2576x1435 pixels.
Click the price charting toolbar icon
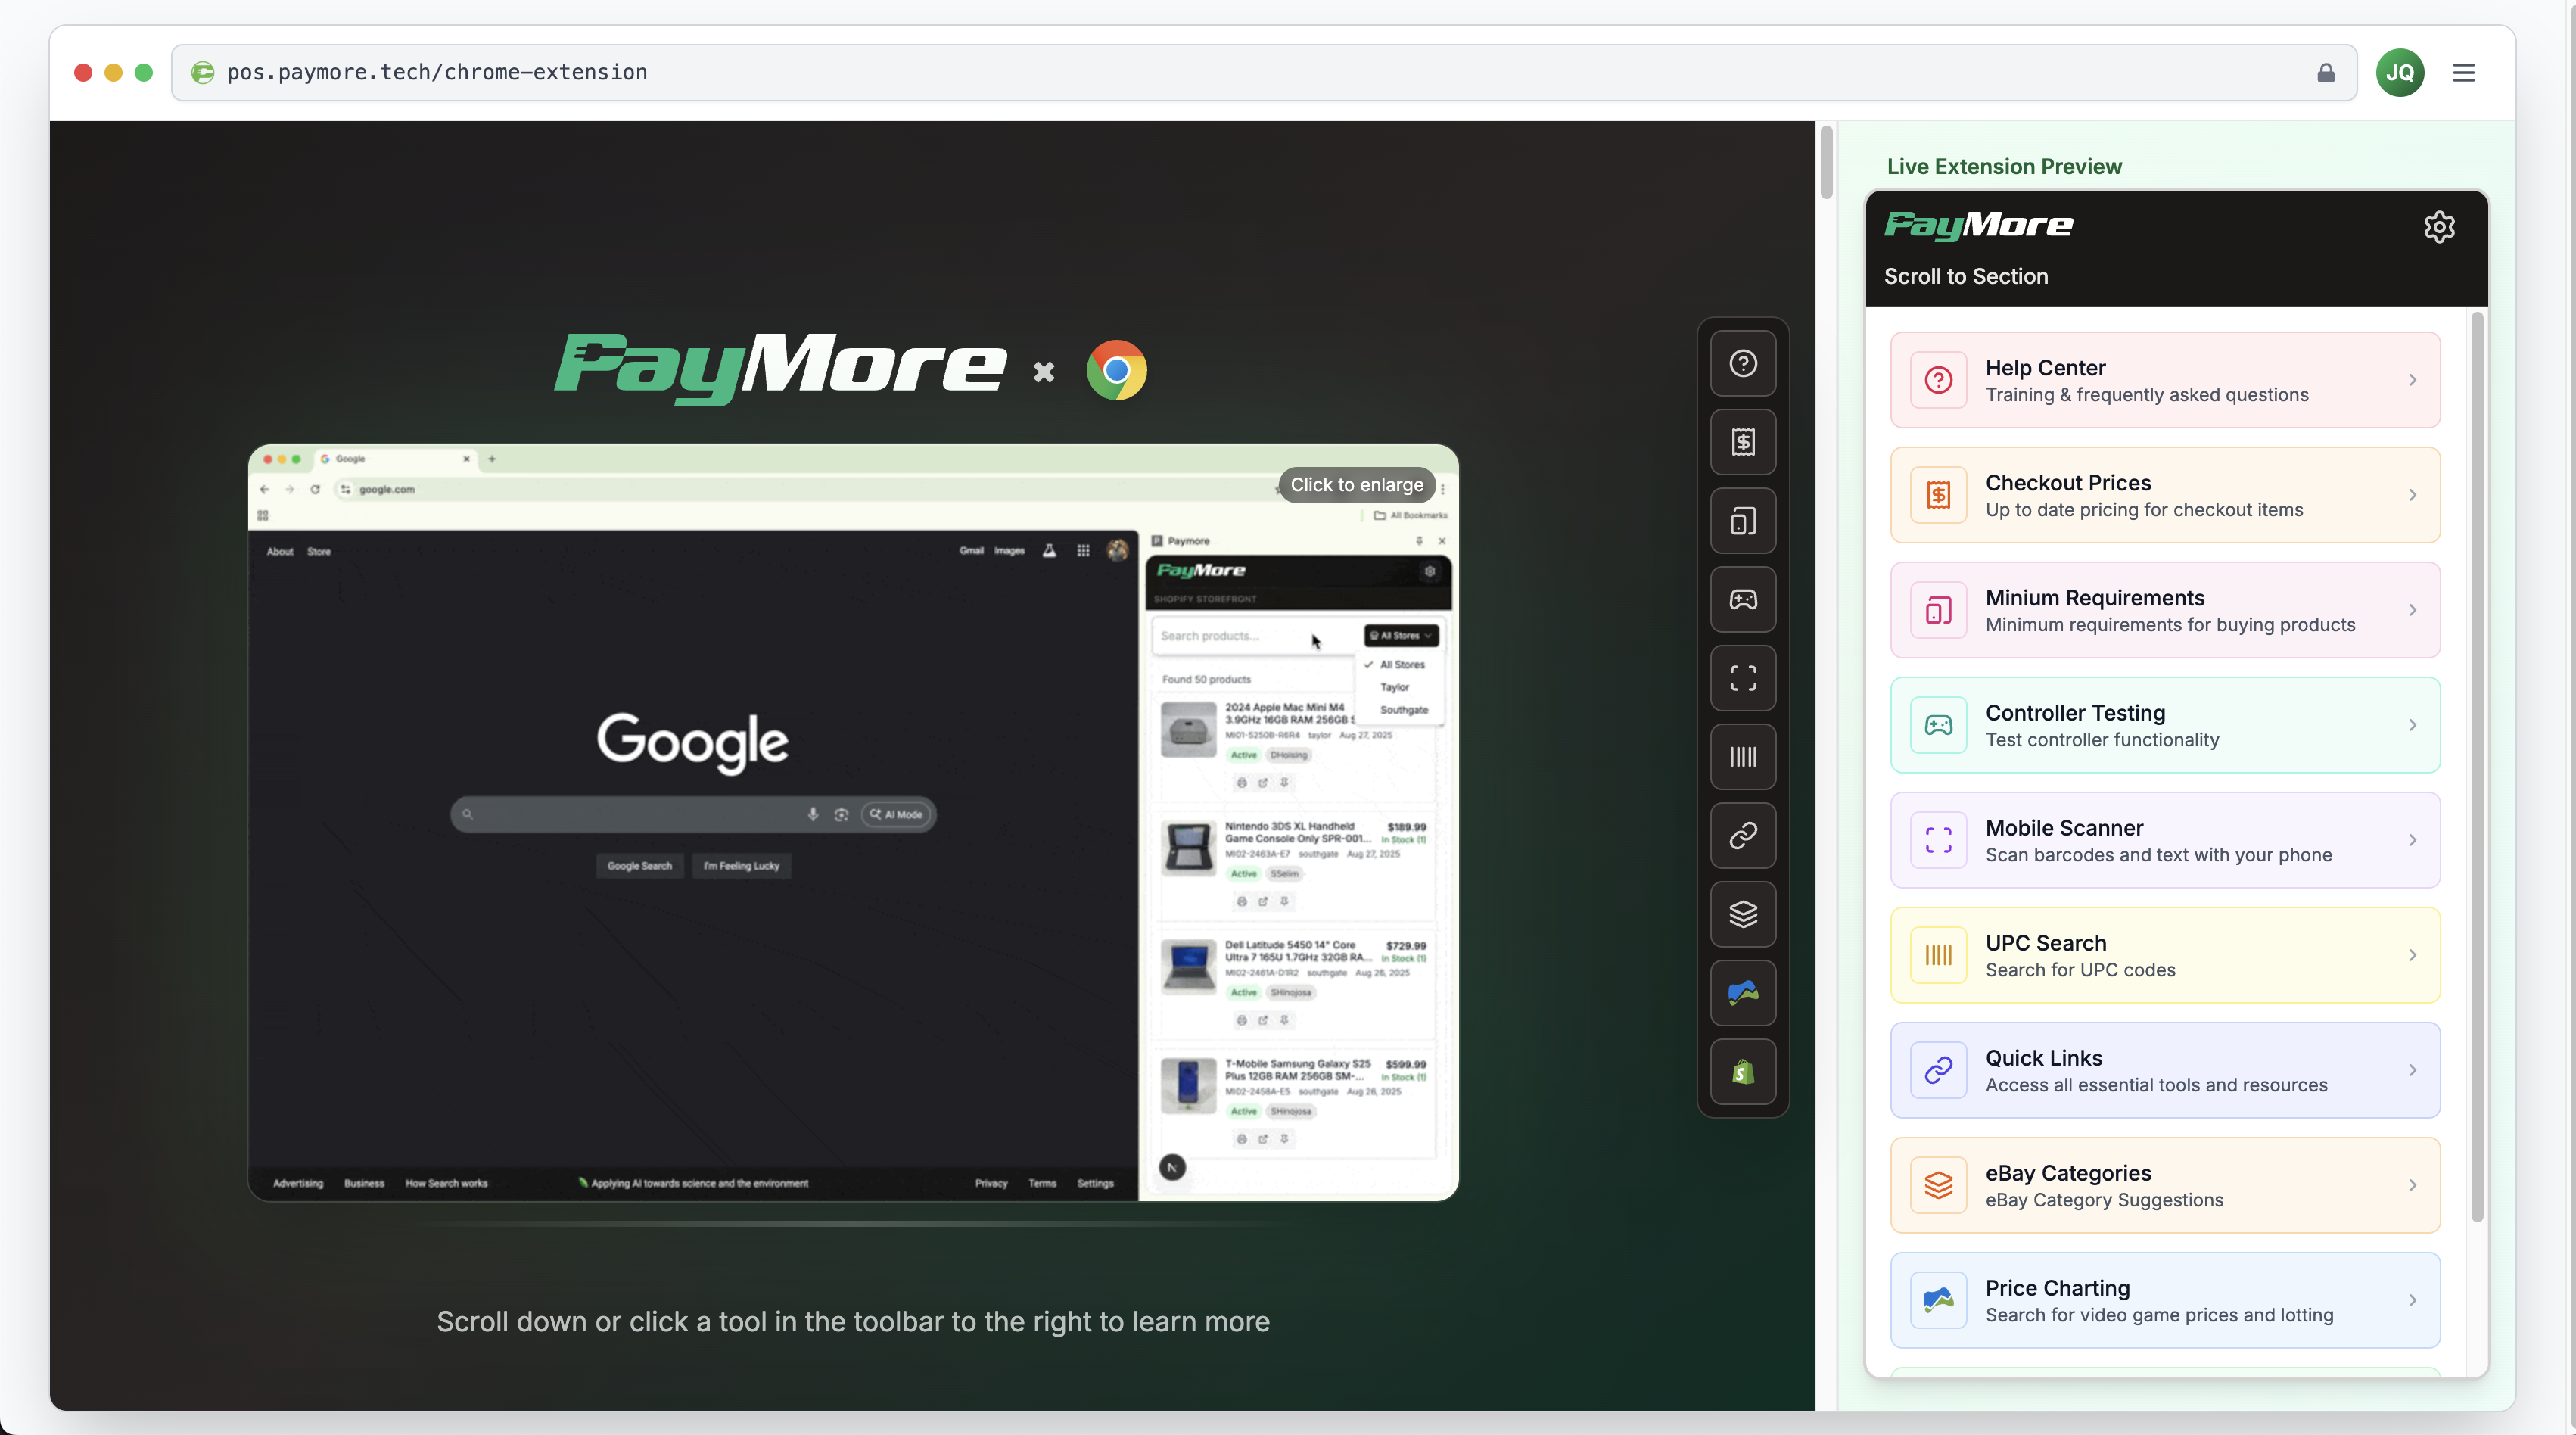click(1743, 993)
